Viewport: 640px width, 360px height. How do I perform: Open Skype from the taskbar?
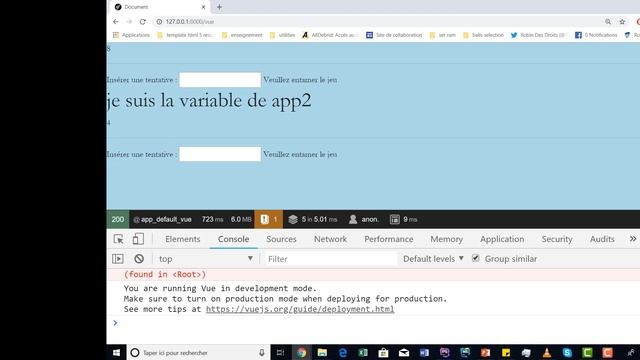pos(567,353)
